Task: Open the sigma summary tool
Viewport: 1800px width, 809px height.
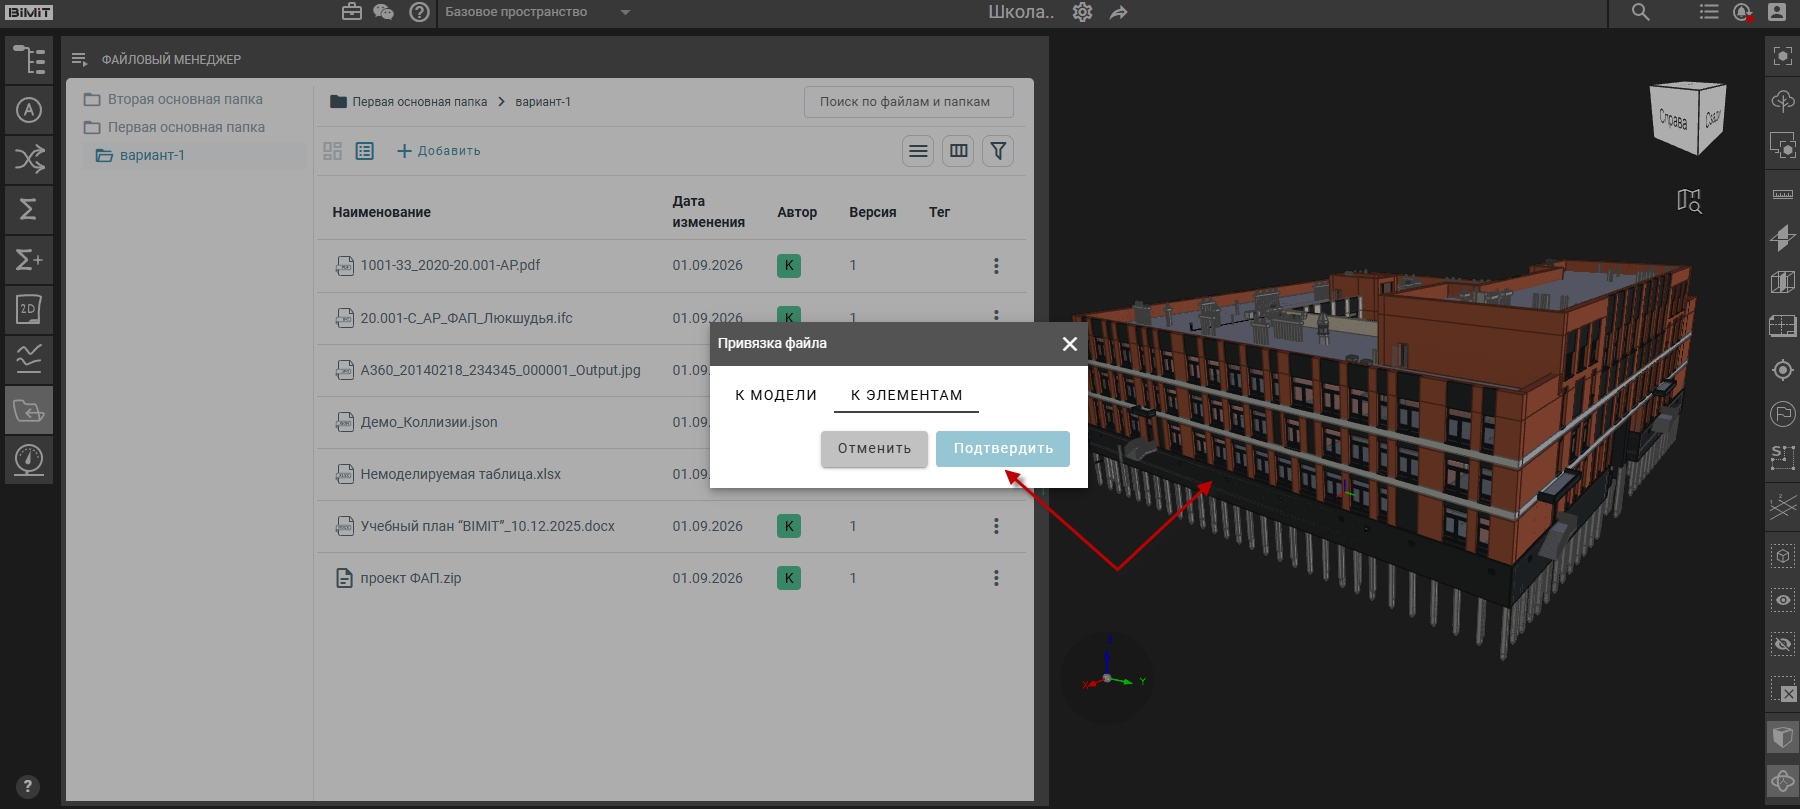Action: [29, 209]
